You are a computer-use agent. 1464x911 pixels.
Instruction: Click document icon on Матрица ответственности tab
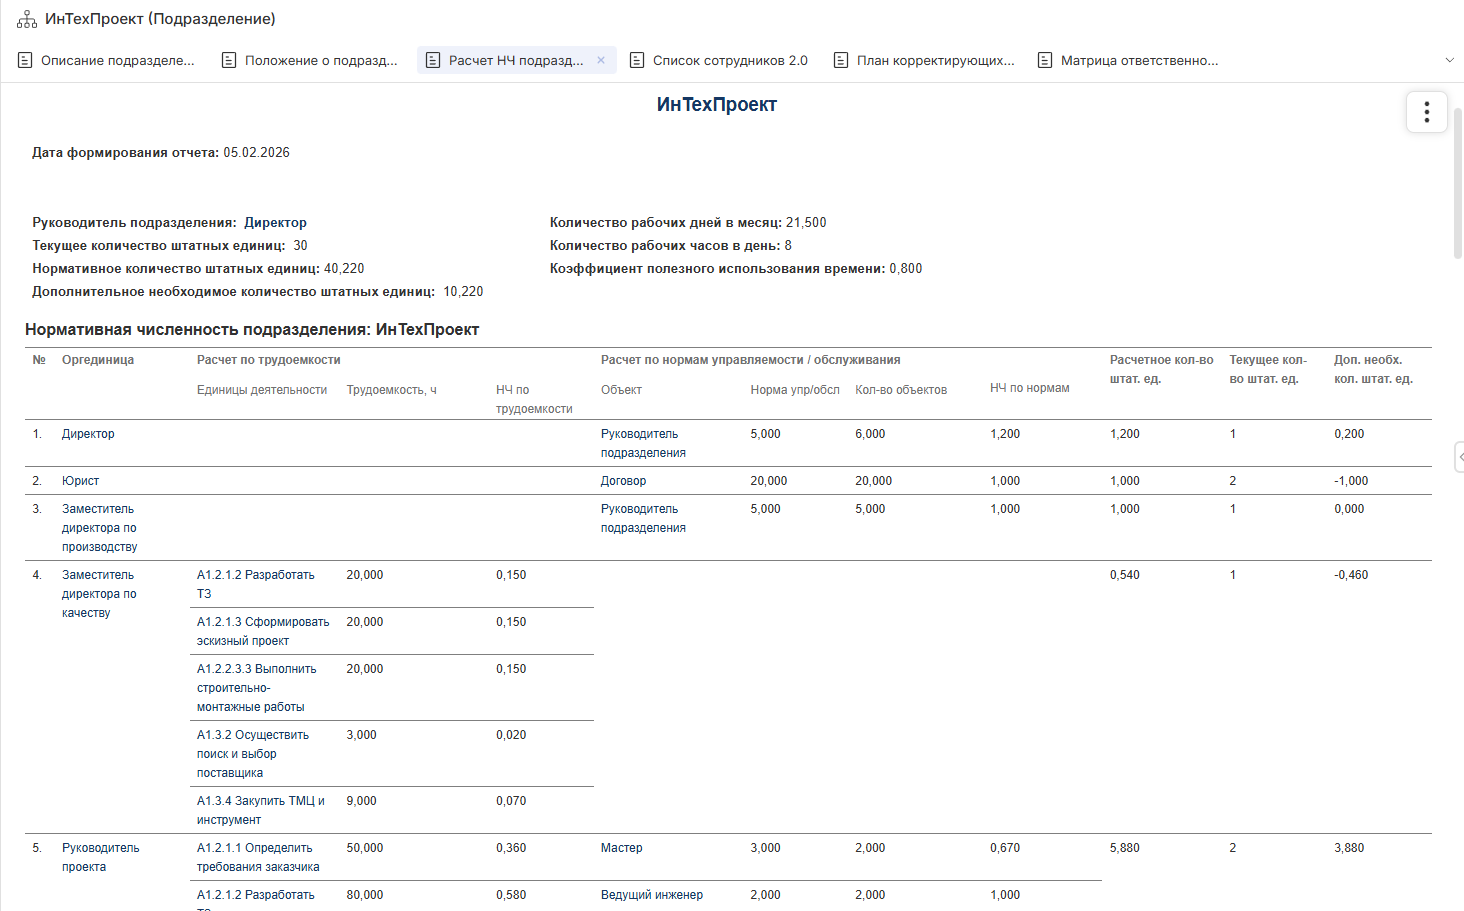[1045, 61]
